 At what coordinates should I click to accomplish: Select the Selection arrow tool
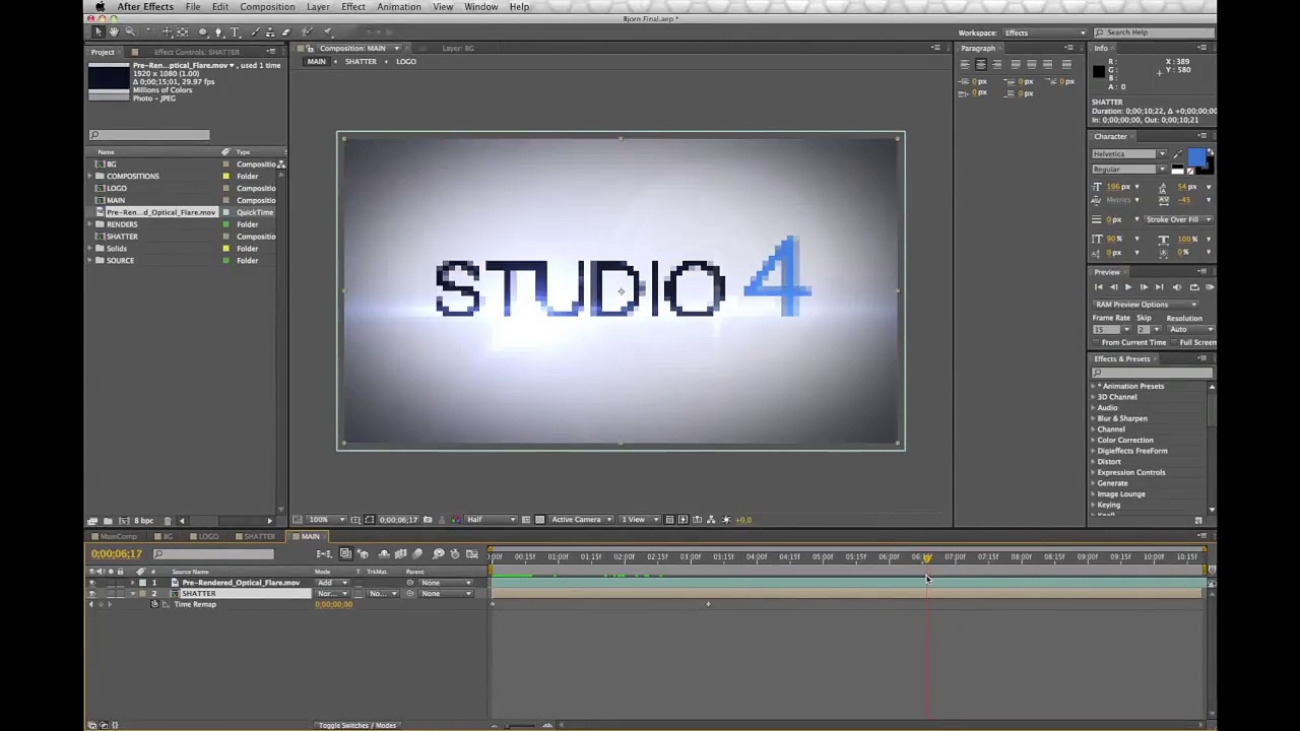point(98,32)
